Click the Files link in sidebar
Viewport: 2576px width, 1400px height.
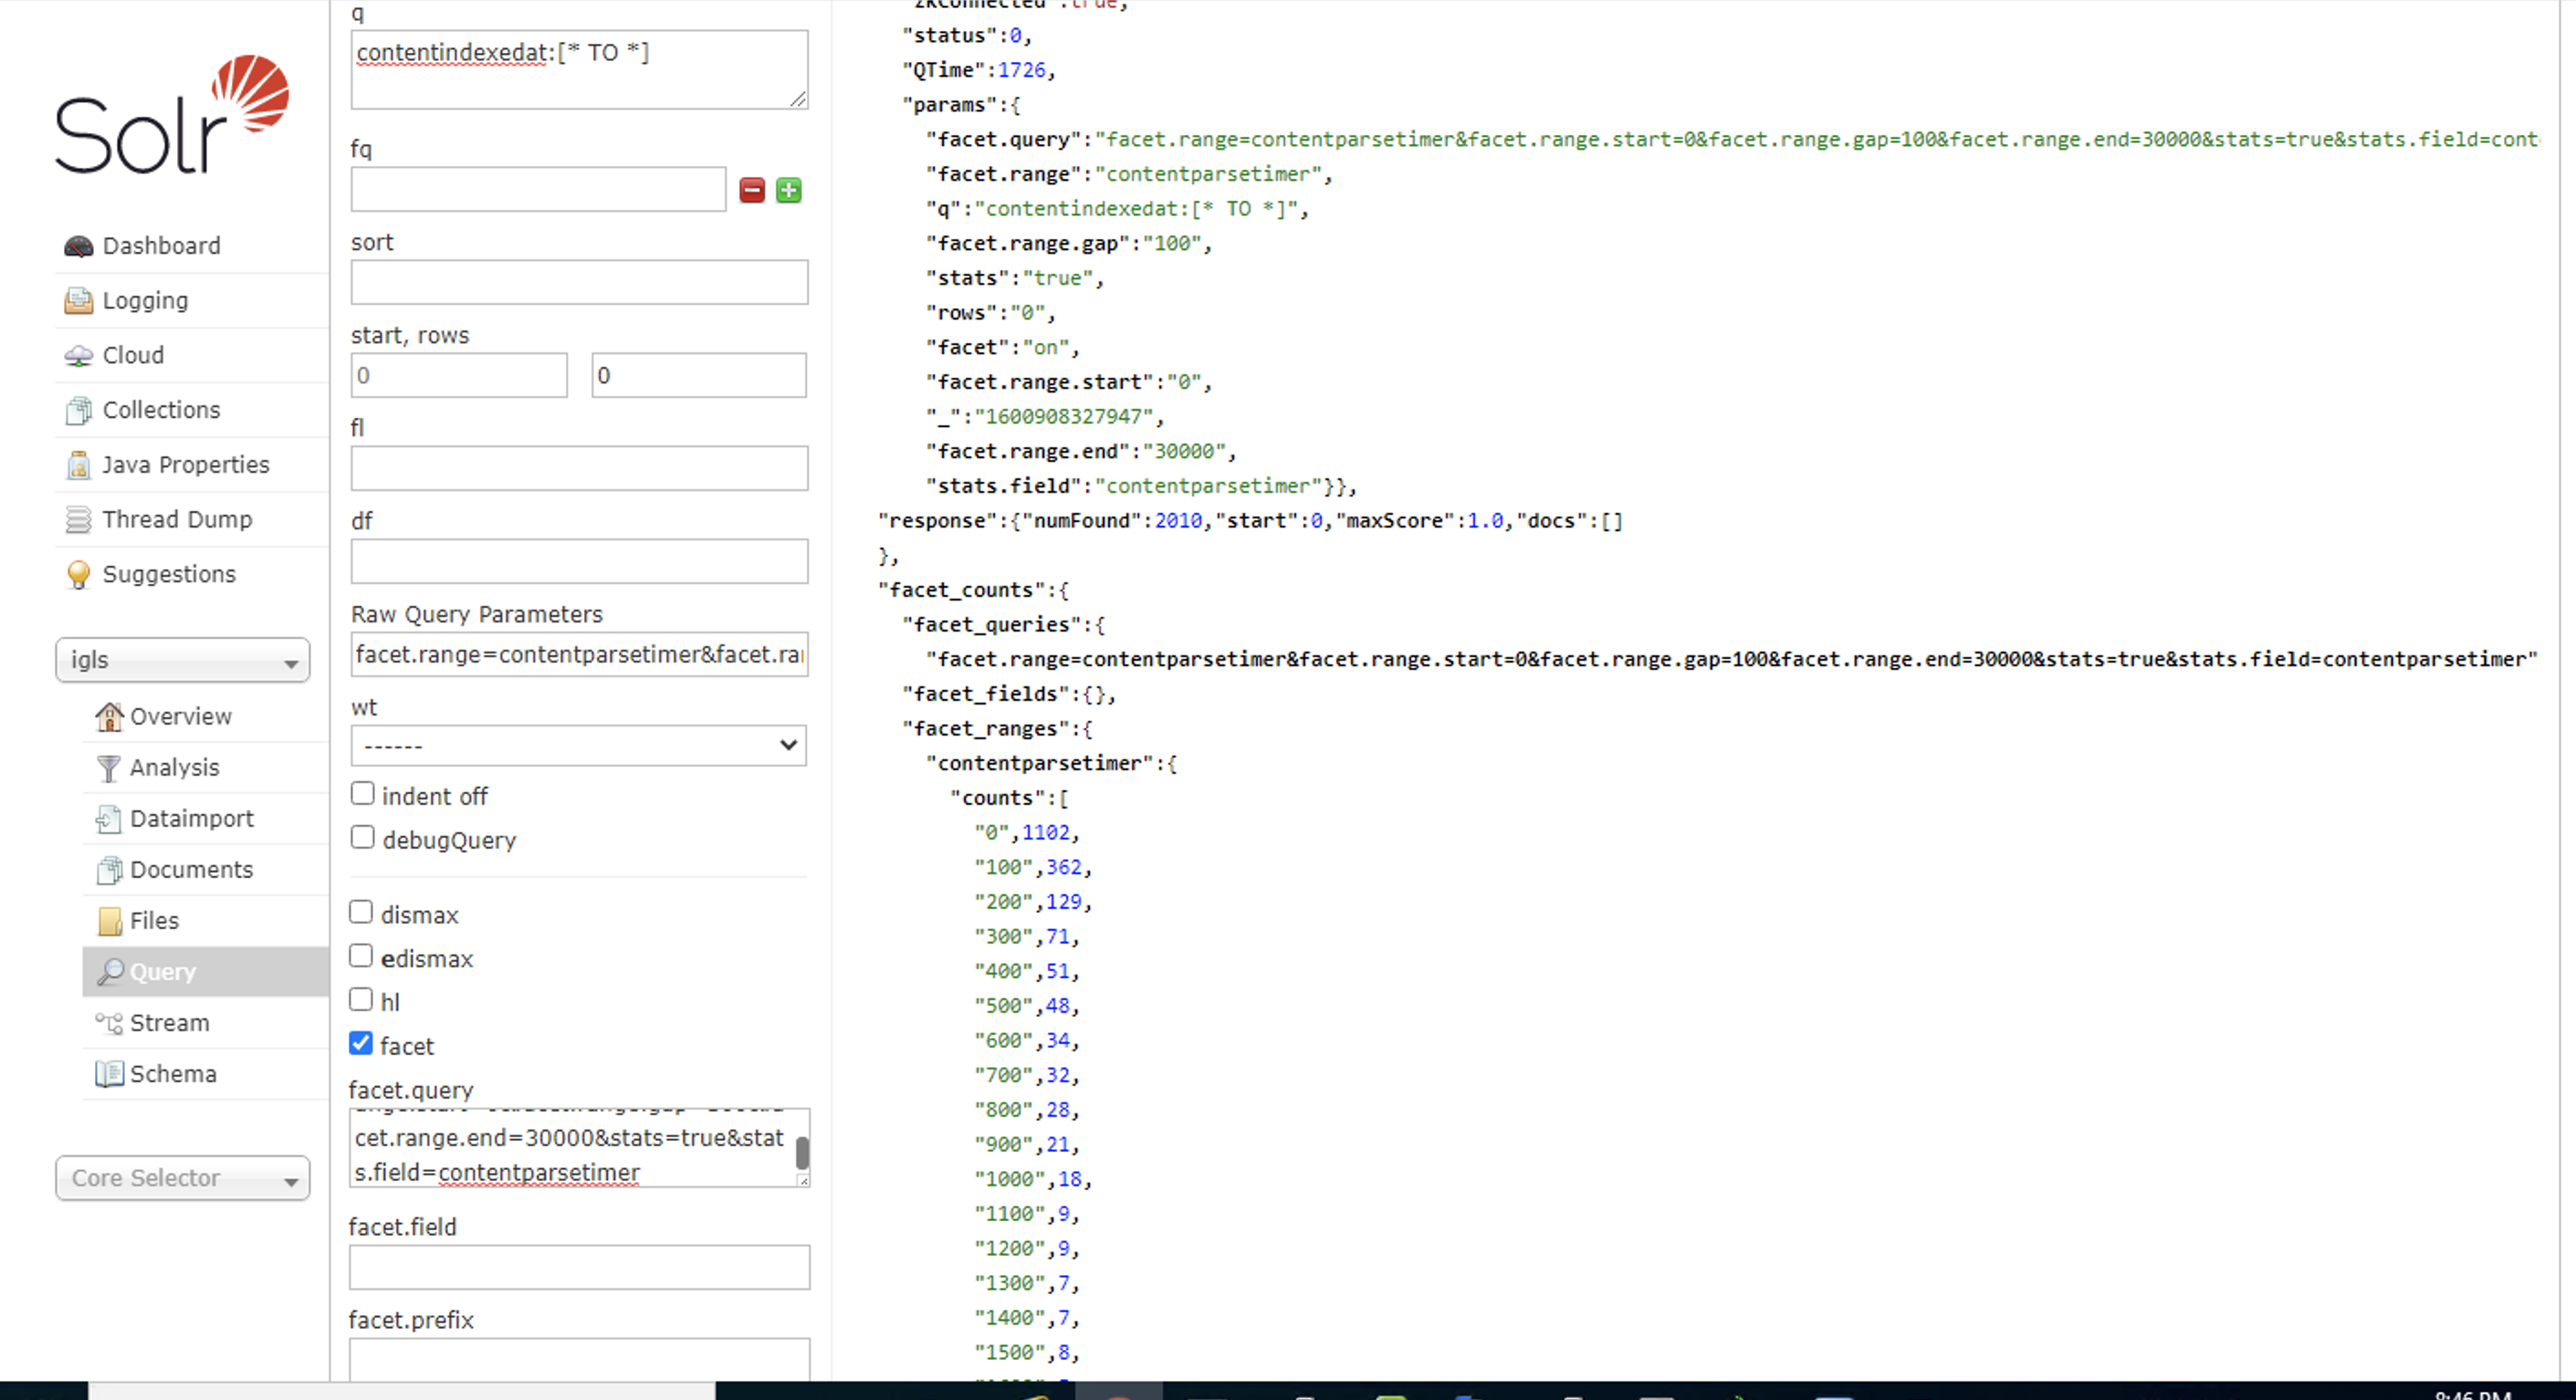point(154,921)
